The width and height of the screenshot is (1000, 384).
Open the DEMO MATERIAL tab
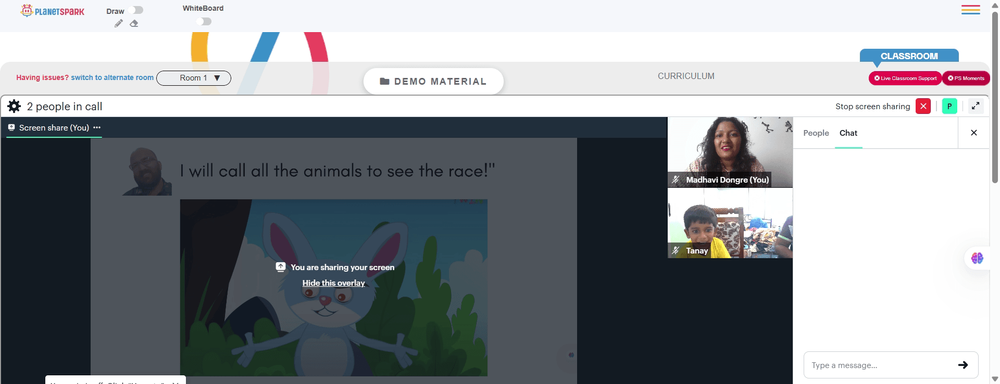pyautogui.click(x=434, y=82)
